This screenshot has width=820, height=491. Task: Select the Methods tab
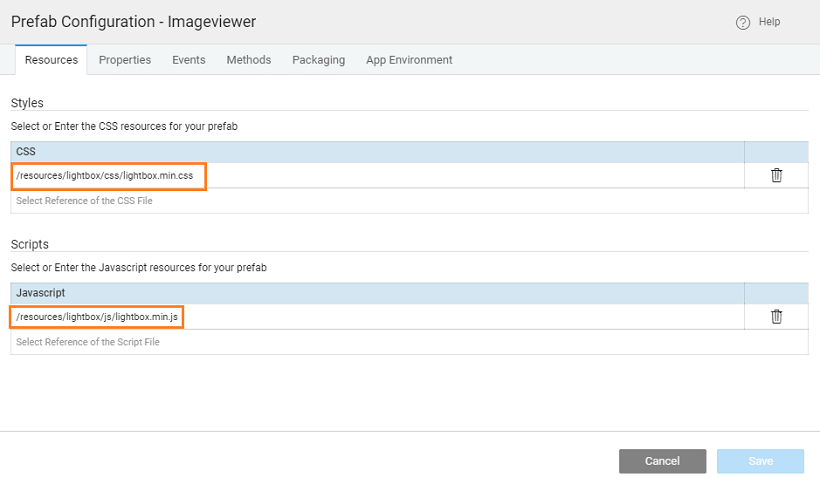pos(249,60)
